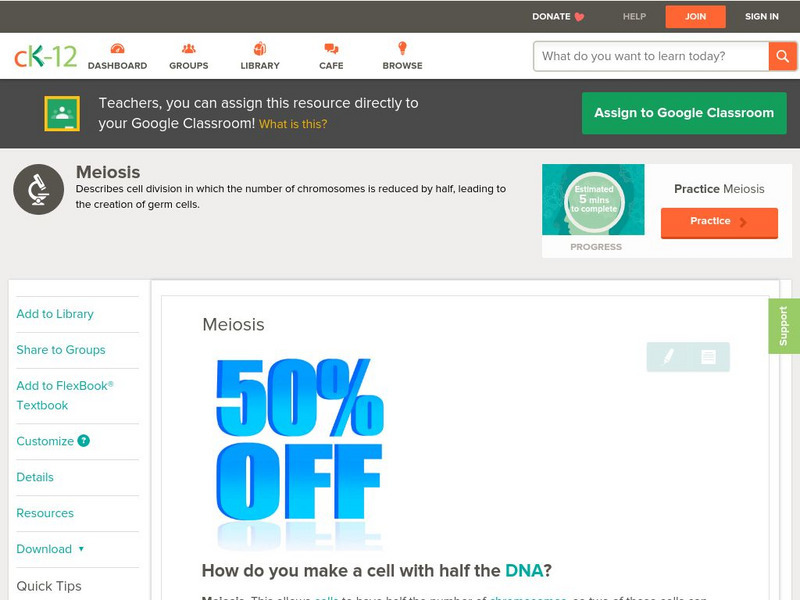Open the Library backpack icon

(x=260, y=49)
